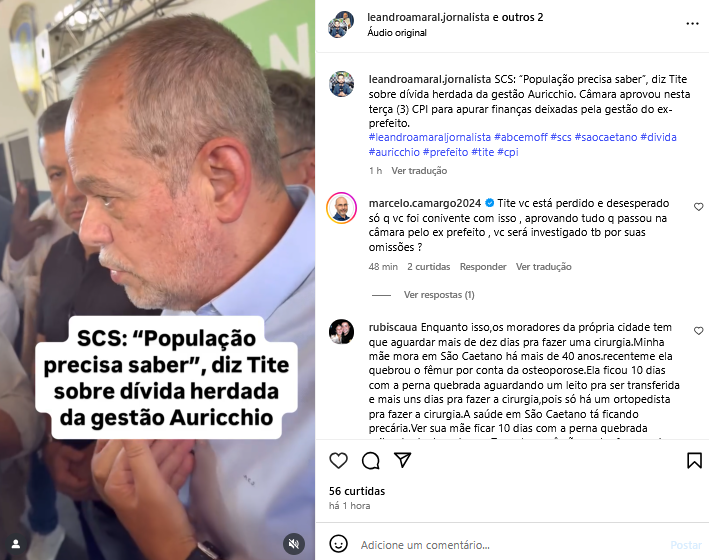This screenshot has width=709, height=560.
Task: Click Postar to submit comment
Action: pos(685,545)
